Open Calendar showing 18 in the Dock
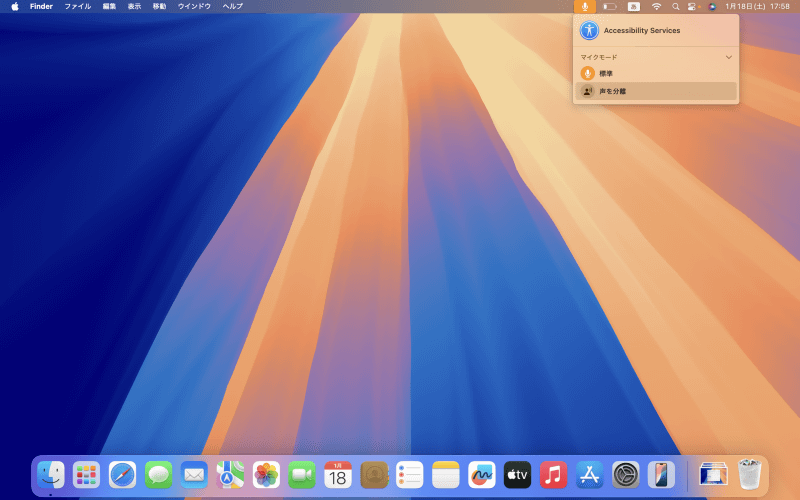The image size is (800, 500). tap(338, 475)
